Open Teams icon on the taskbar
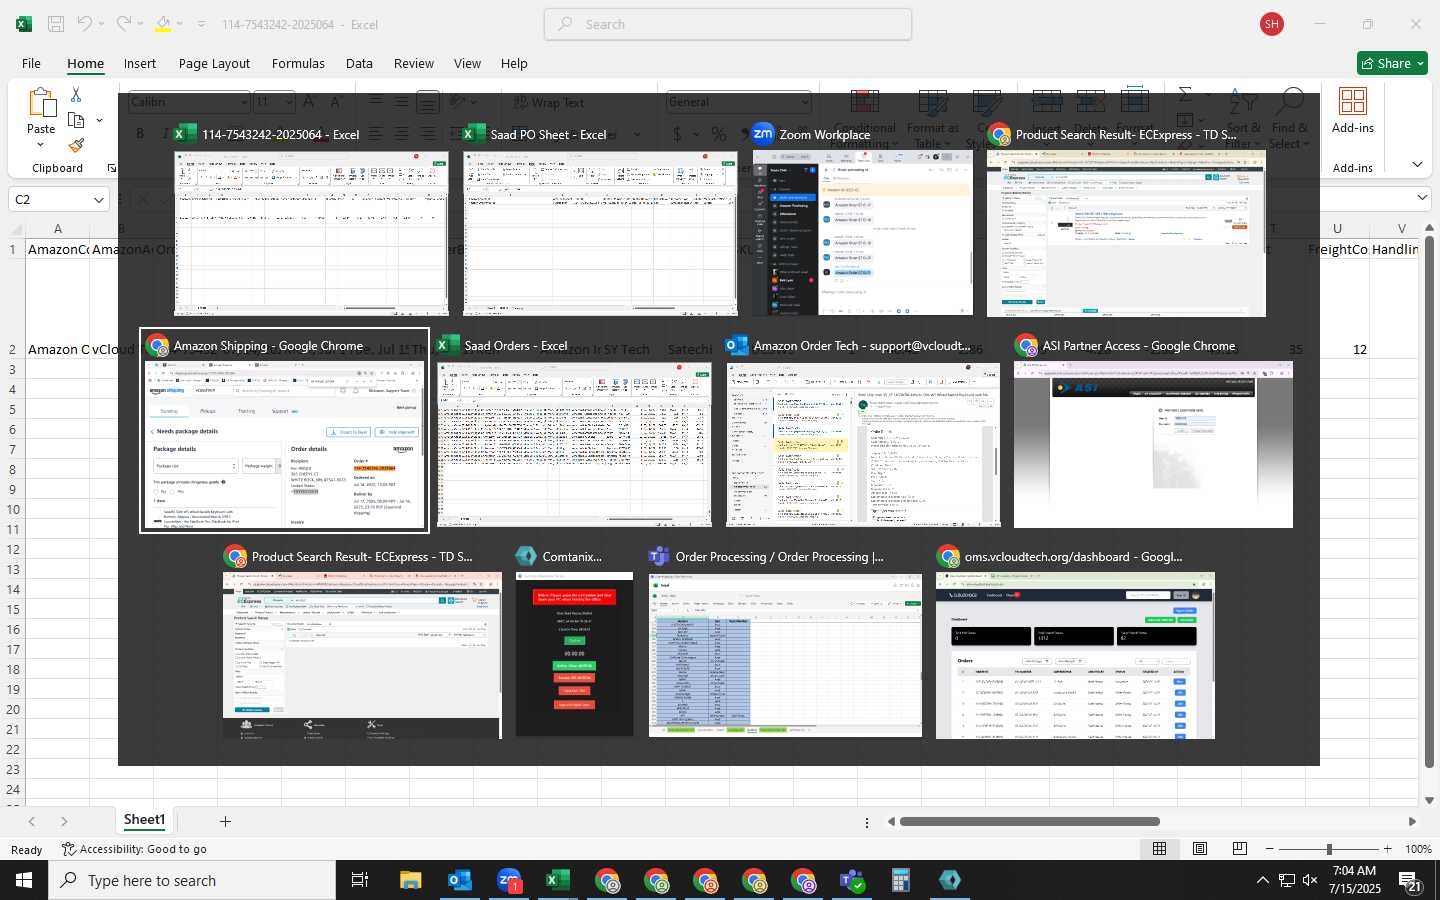The image size is (1440, 900). coord(852,880)
